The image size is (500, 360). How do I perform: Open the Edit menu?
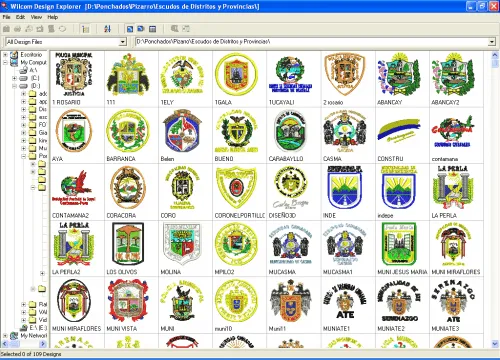tap(20, 17)
